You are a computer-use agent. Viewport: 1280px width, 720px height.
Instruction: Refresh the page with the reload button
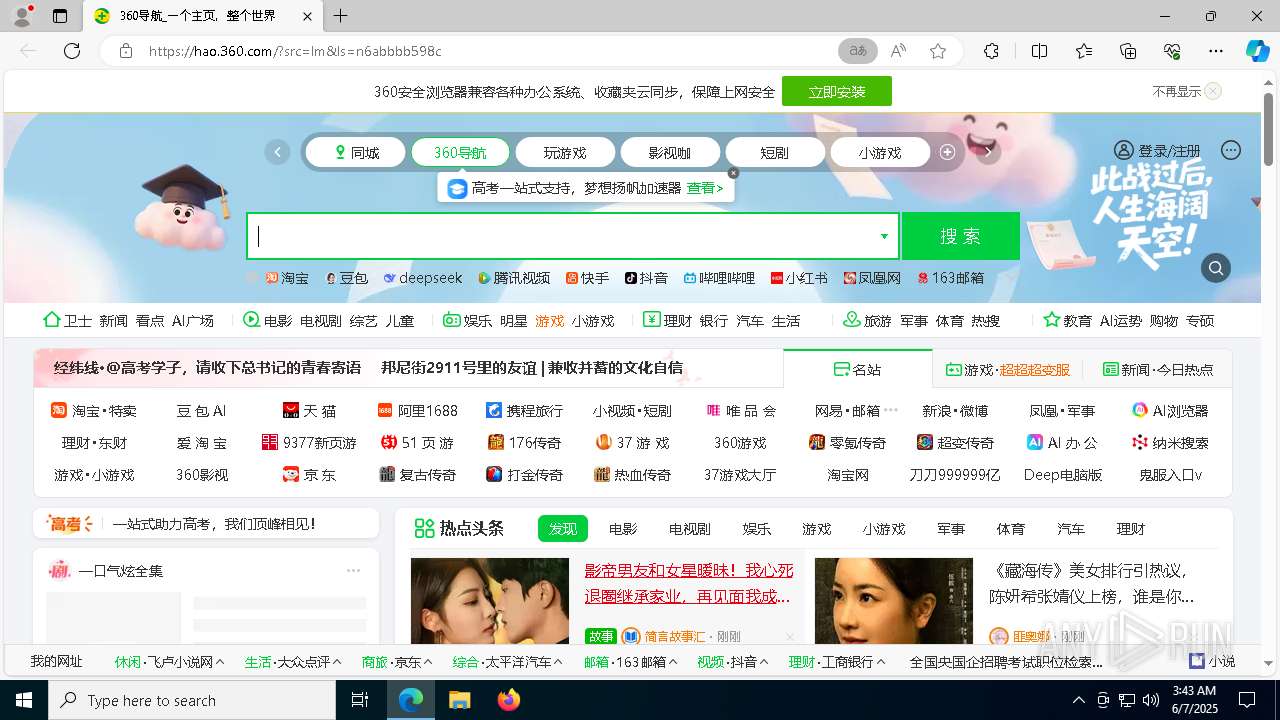click(x=72, y=51)
